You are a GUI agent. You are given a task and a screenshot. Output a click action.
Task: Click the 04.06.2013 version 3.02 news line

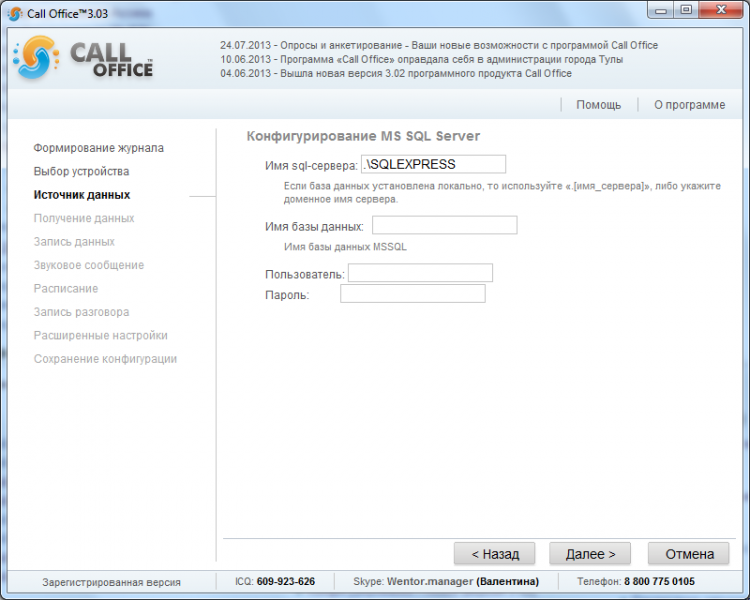[x=396, y=74]
